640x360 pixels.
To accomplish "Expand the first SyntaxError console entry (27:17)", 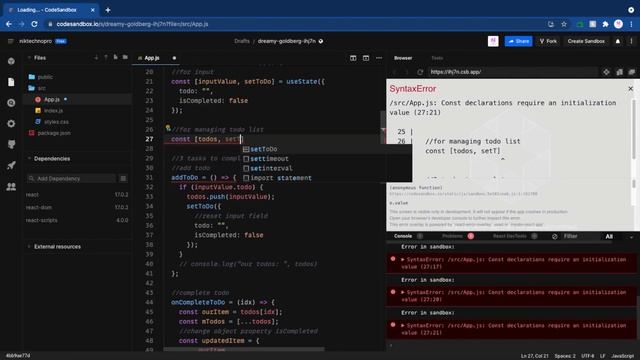I will [403, 260].
